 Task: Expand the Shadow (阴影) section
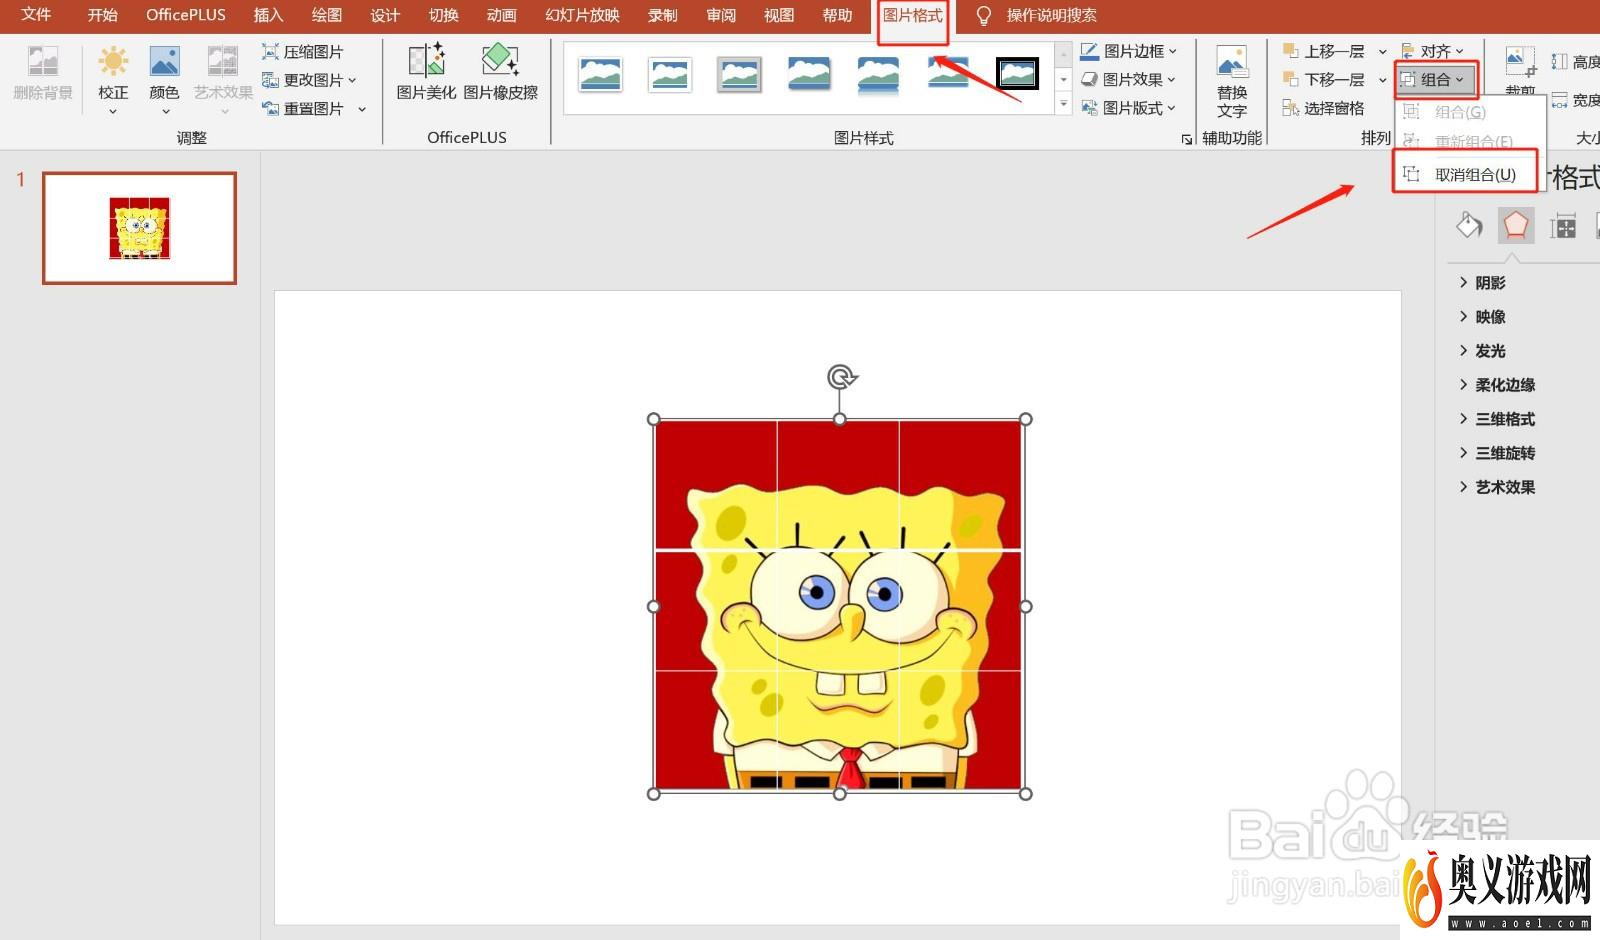(x=1482, y=283)
